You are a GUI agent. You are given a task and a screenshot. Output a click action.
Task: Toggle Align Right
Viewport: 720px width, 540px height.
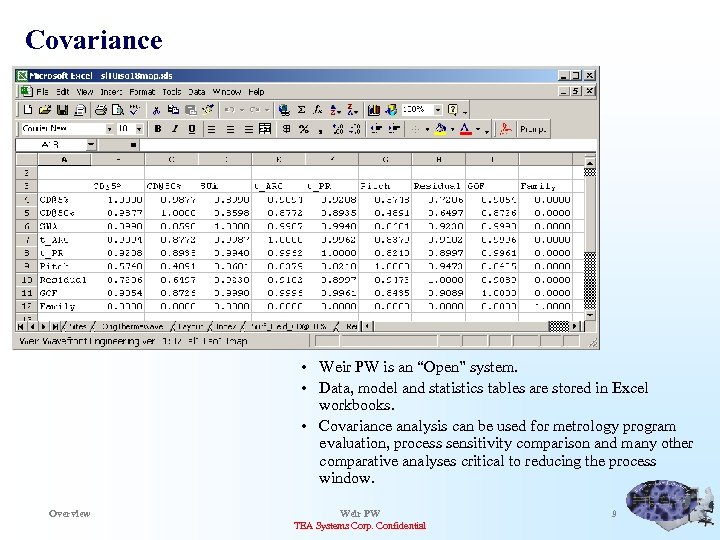coord(248,129)
